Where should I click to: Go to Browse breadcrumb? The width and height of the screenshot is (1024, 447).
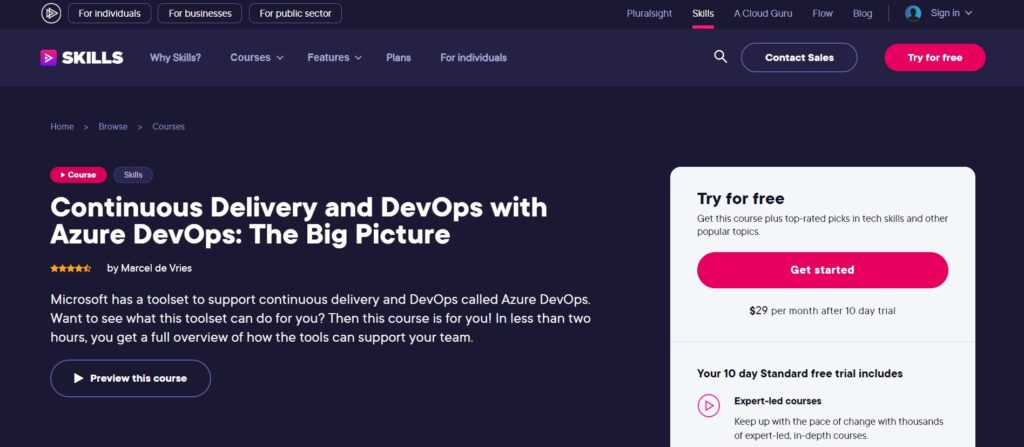[x=113, y=127]
